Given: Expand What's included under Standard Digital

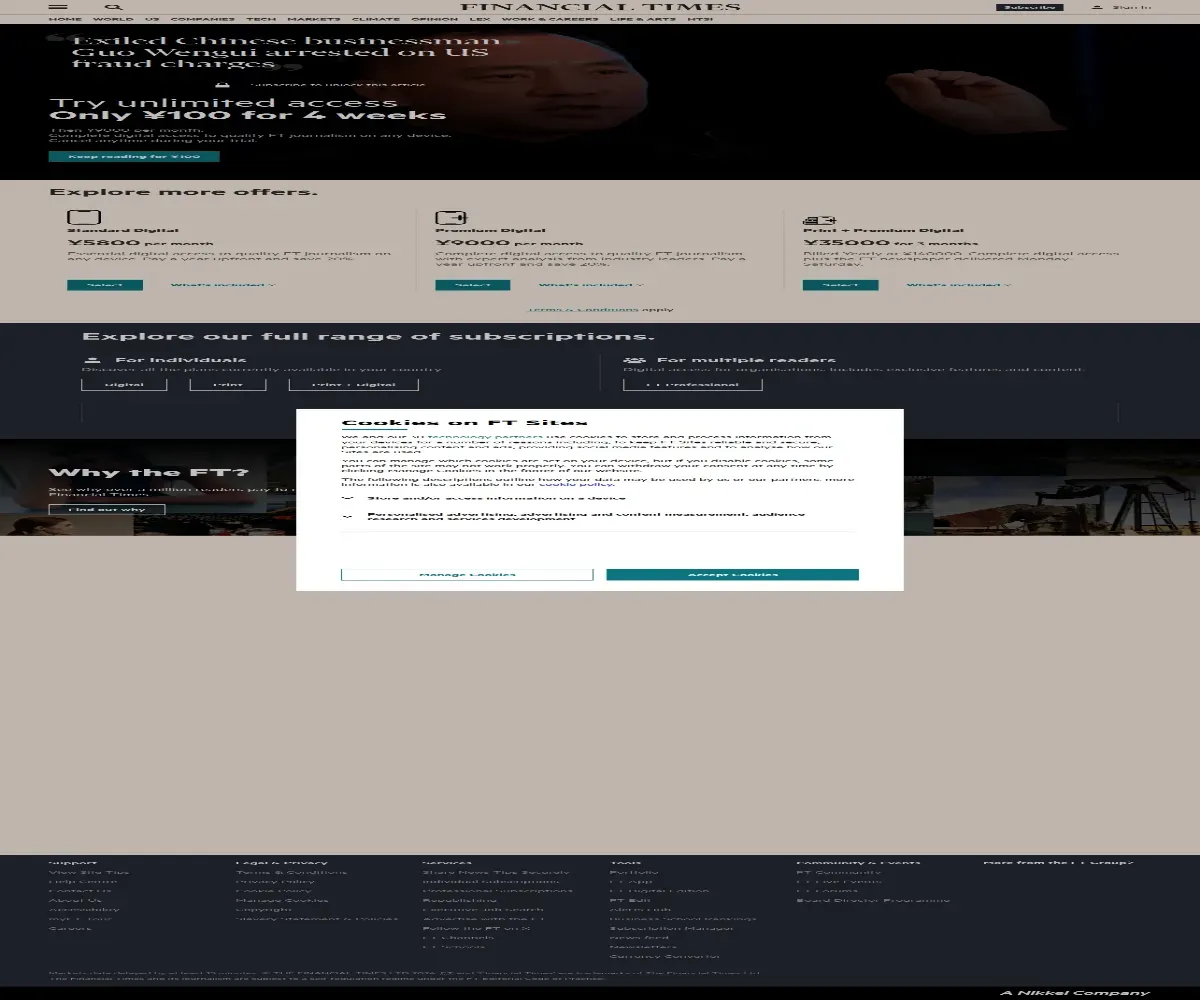Looking at the screenshot, I should tap(222, 285).
